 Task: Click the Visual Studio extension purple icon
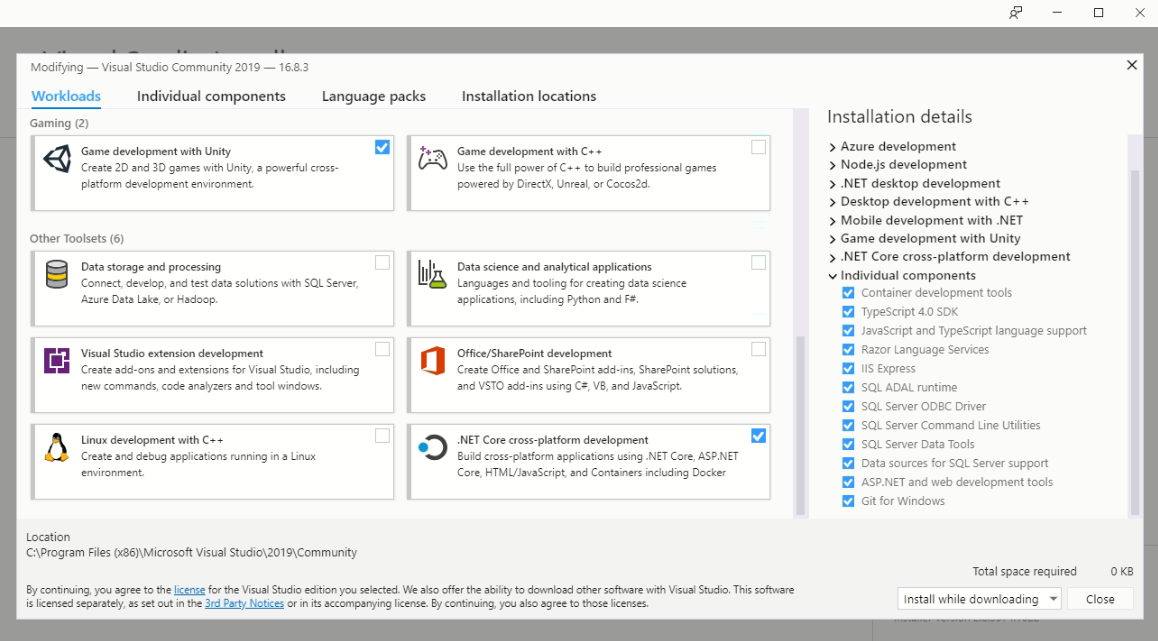tap(57, 360)
